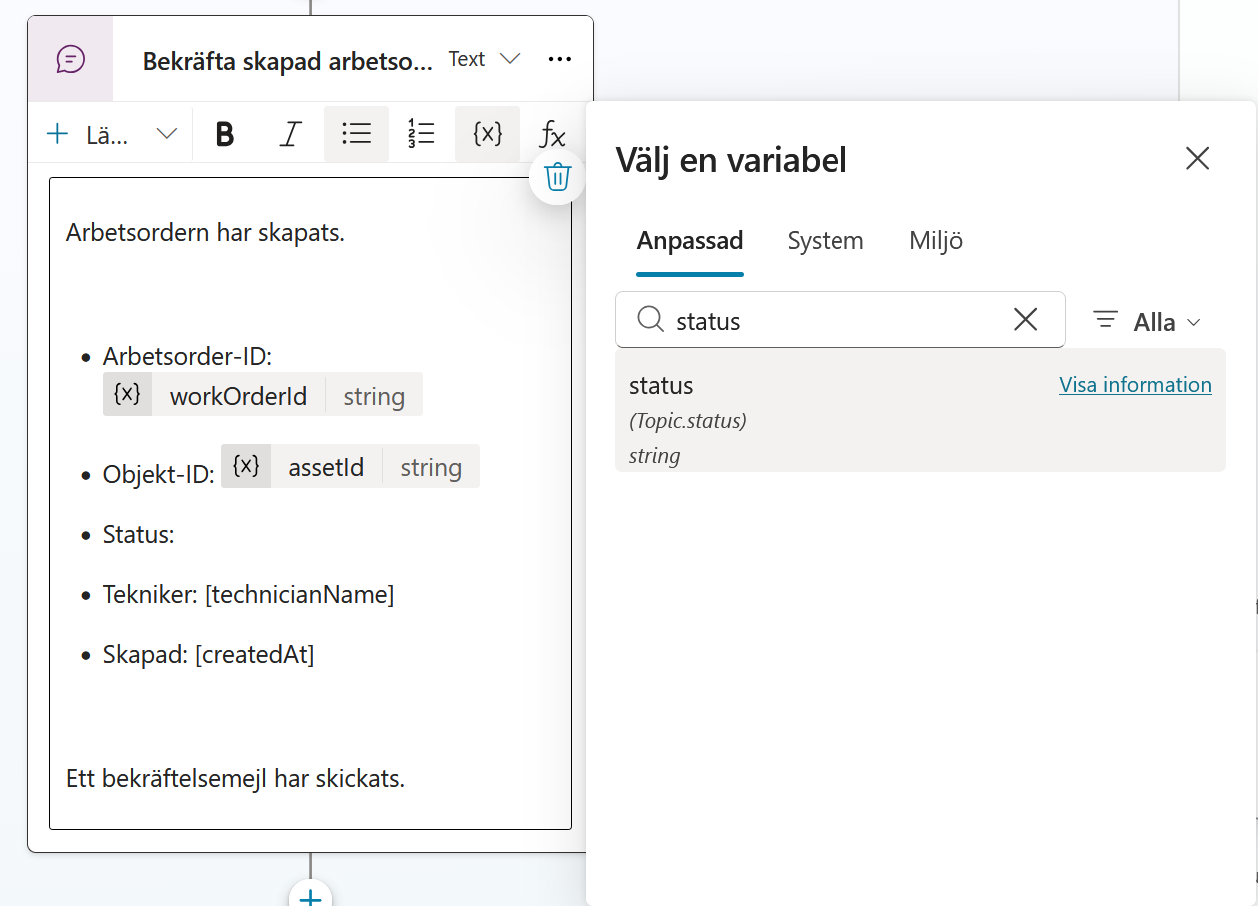The width and height of the screenshot is (1258, 906).
Task: Expand the chevron next to Lä... button
Action: click(167, 134)
